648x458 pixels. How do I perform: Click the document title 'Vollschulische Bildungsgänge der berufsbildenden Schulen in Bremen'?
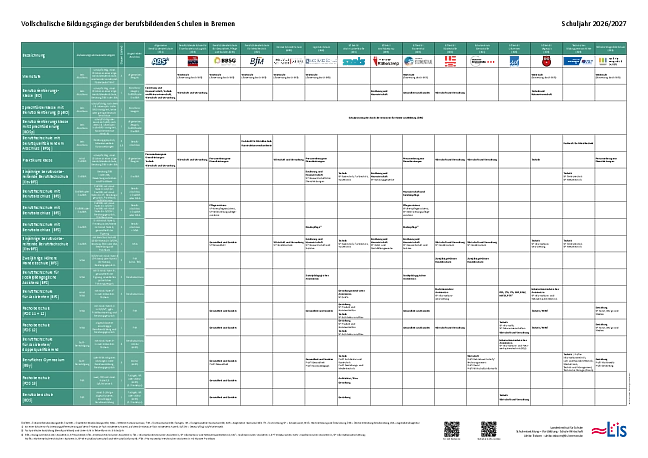coord(128,24)
